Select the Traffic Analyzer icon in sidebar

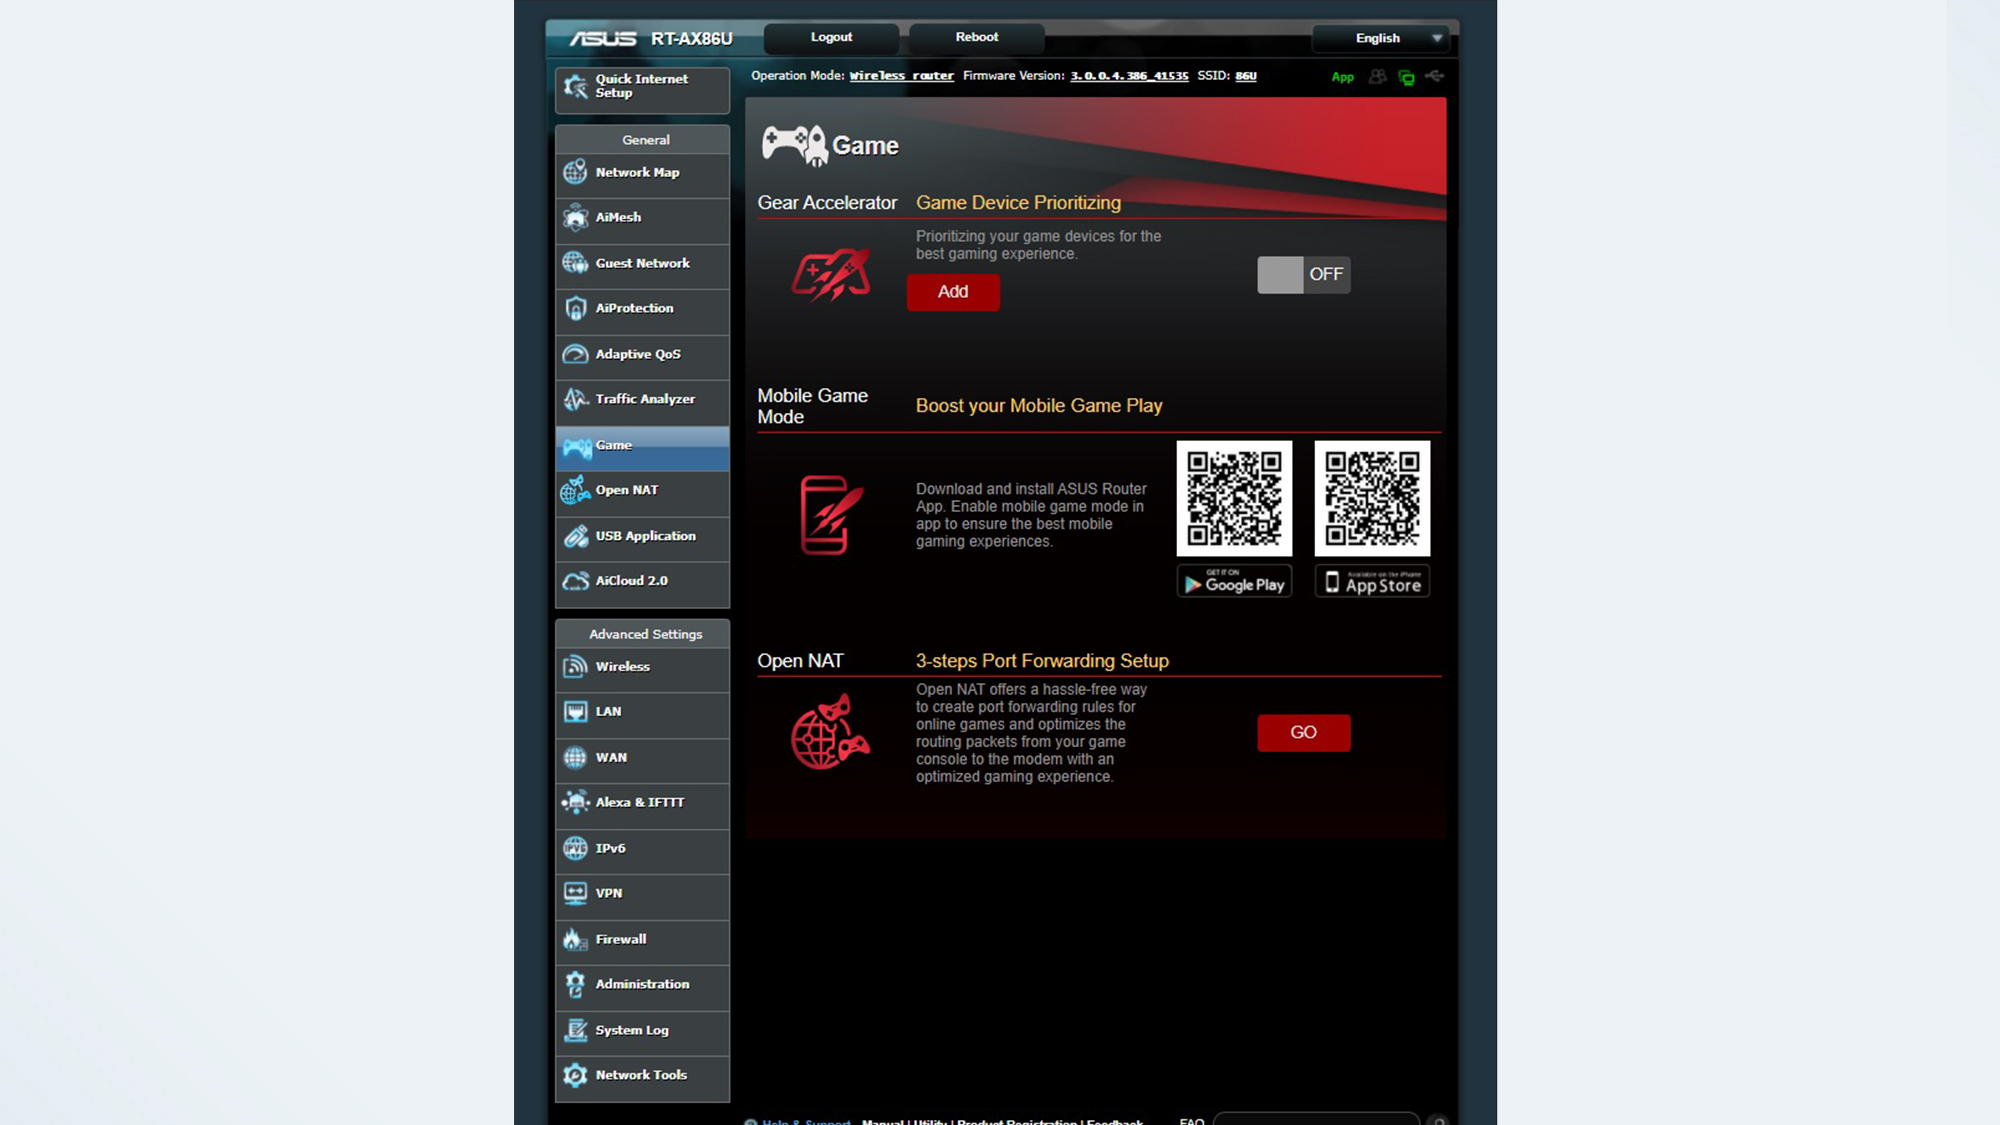tap(576, 398)
